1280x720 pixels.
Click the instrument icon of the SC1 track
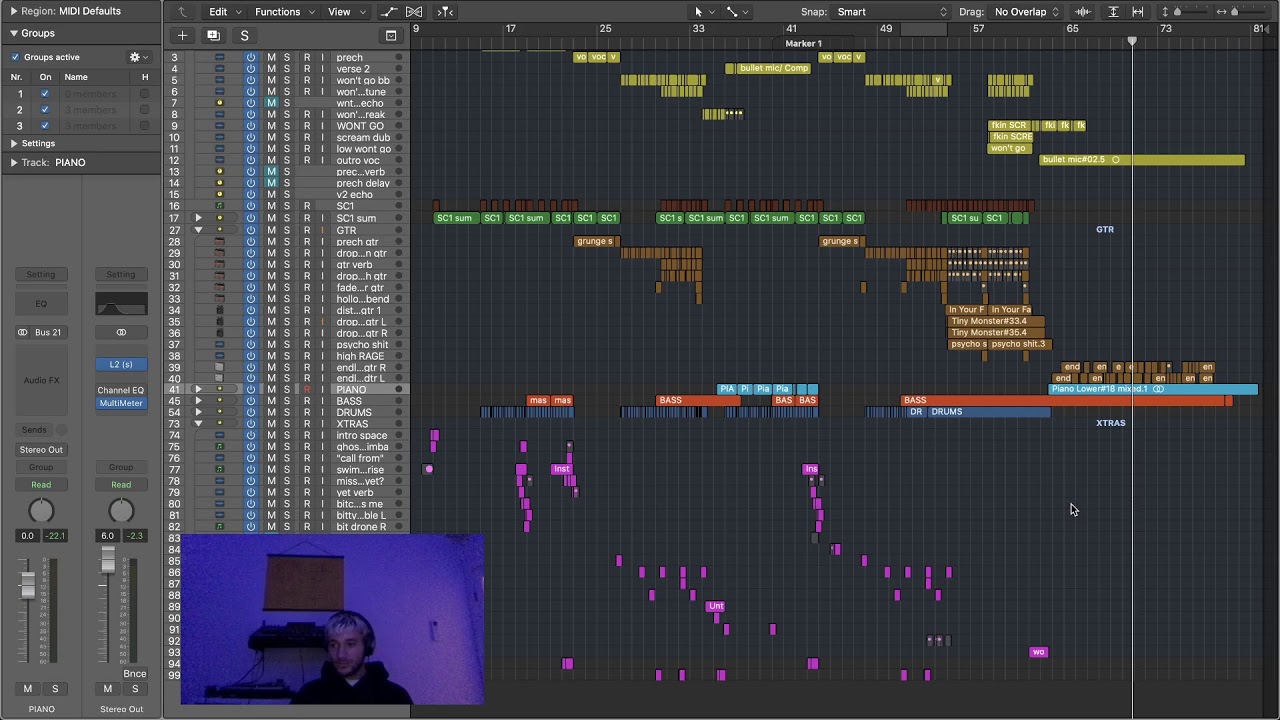click(x=220, y=206)
